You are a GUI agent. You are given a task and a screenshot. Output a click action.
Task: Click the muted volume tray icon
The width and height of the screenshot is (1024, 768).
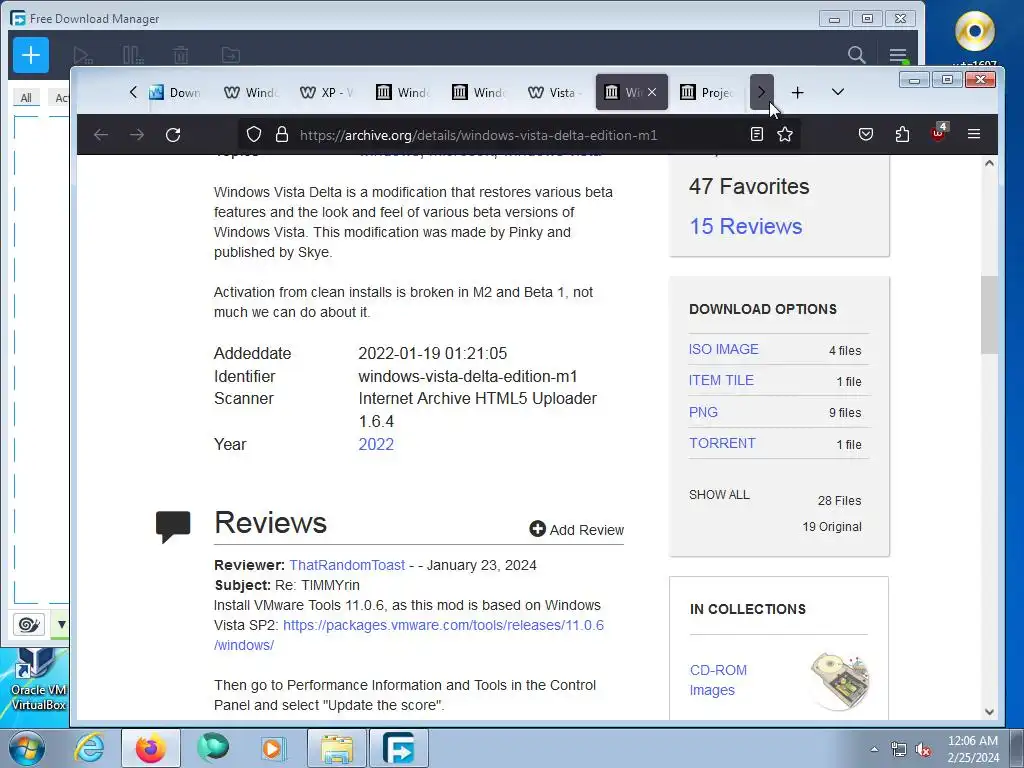[x=923, y=750]
